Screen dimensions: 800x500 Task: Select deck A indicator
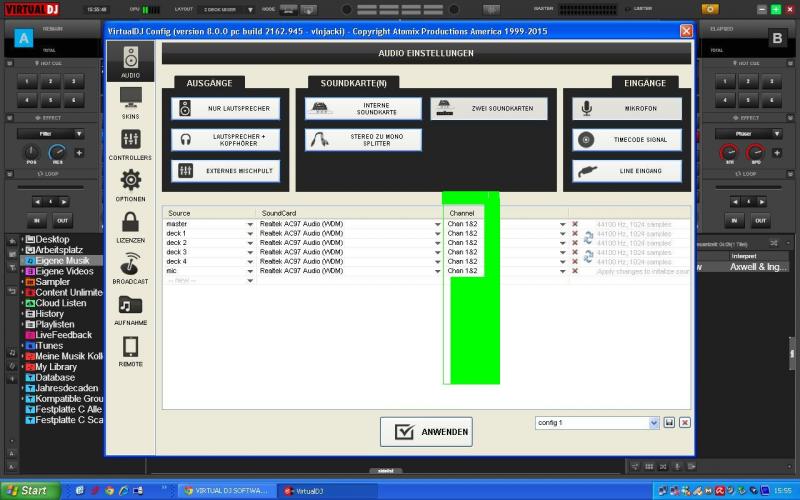click(x=23, y=38)
